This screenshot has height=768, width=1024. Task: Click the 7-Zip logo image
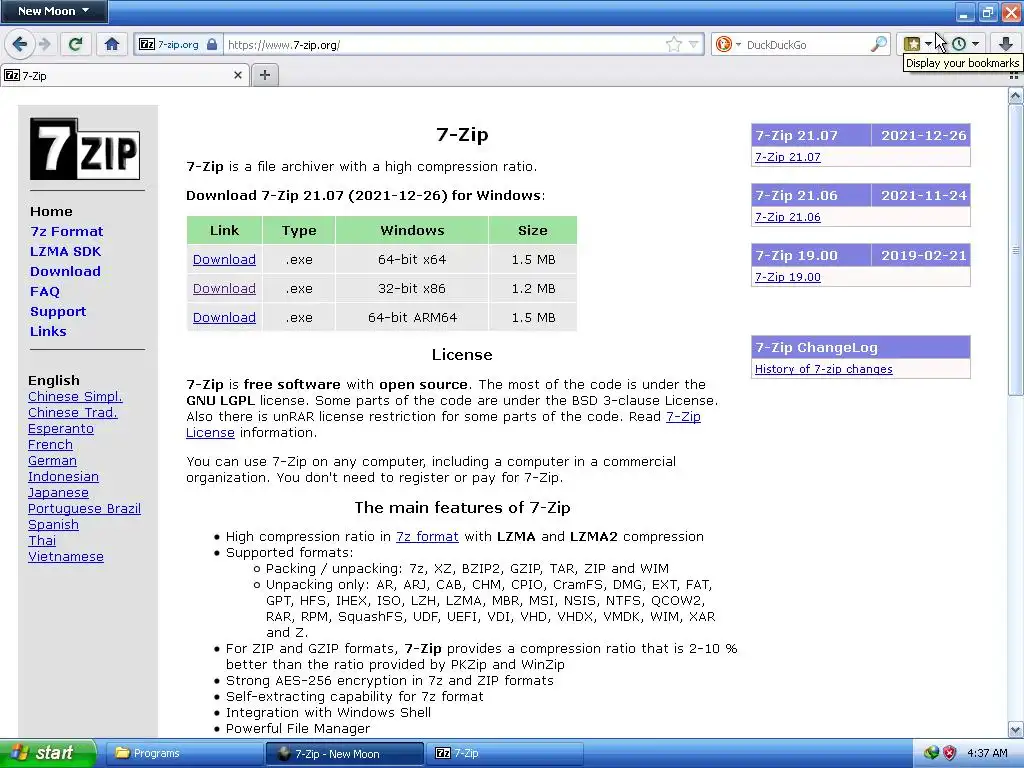85,149
